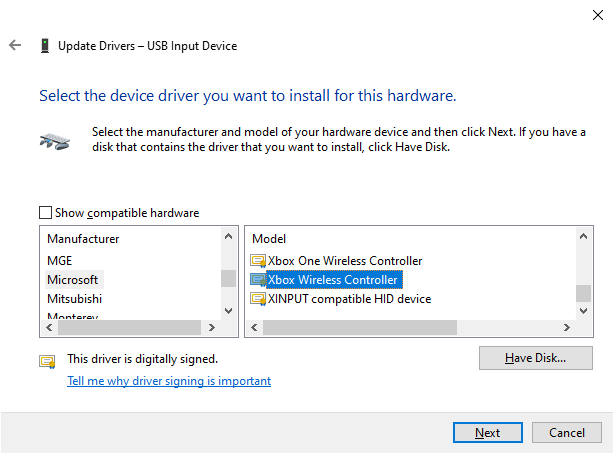
Task: Click Manufacturer list scroll down arrow
Action: point(229,311)
